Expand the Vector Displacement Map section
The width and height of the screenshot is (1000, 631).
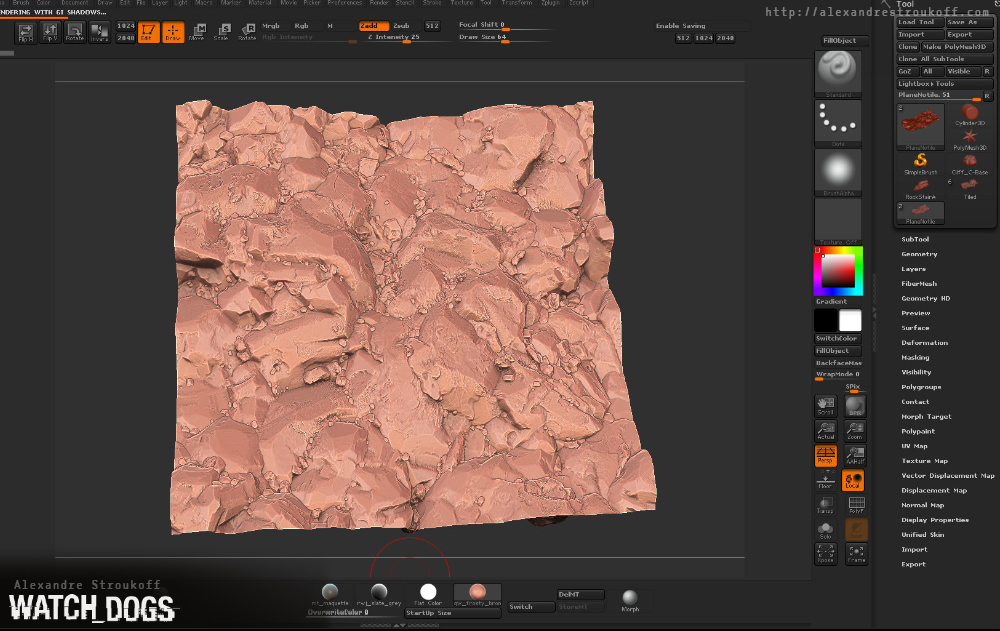(x=948, y=476)
